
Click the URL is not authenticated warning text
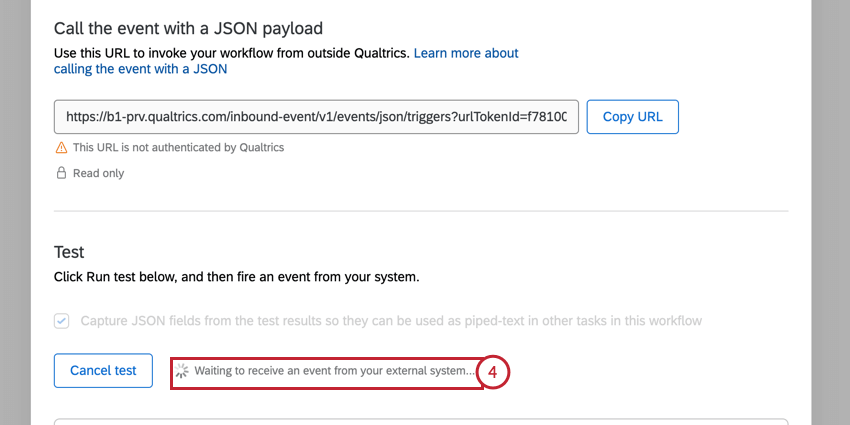point(178,147)
